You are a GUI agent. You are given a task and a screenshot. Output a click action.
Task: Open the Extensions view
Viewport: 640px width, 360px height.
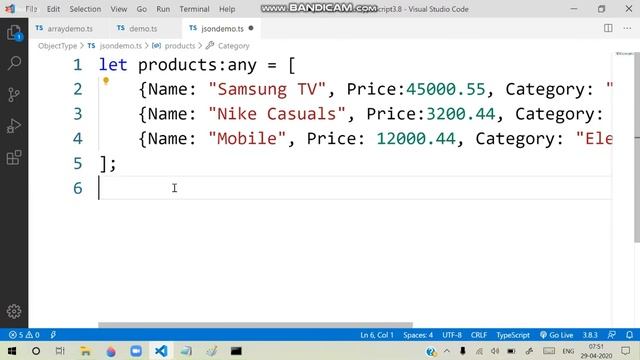point(14,157)
